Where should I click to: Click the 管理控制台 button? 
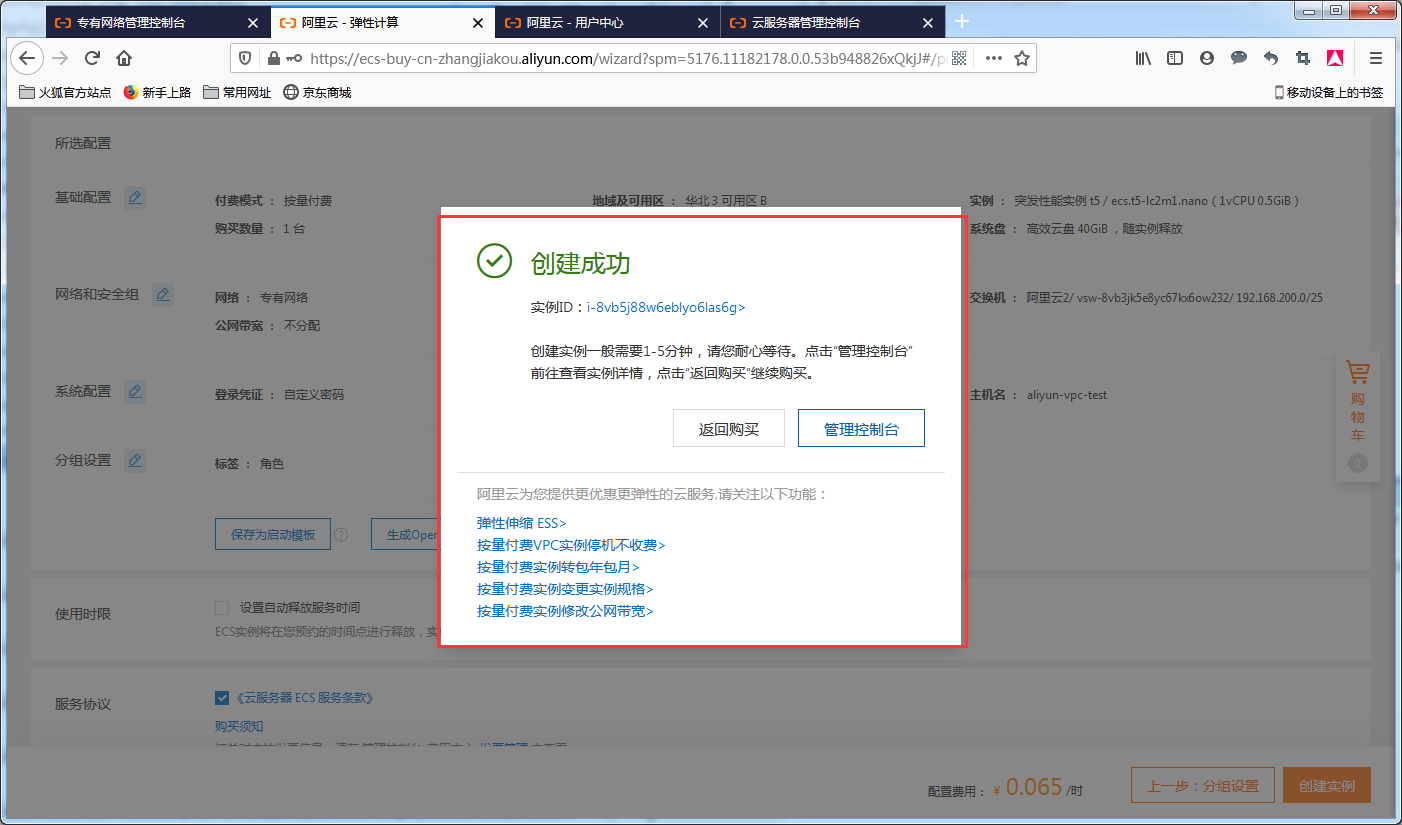click(861, 428)
